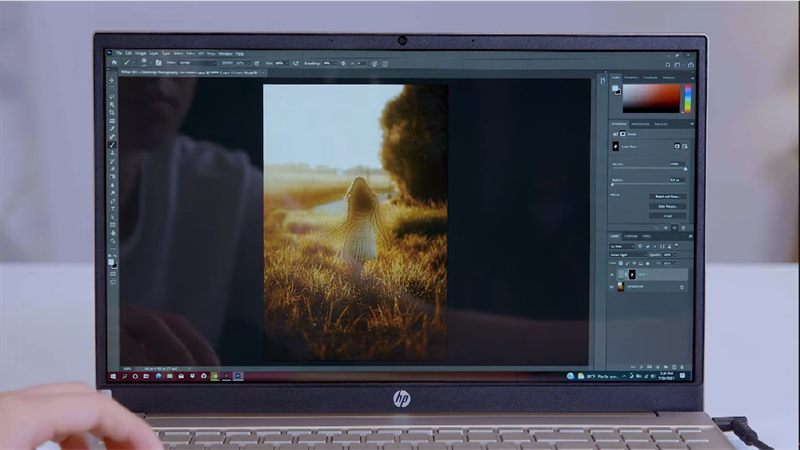Select the Object Selection tool
This screenshot has height=450, width=800.
pyautogui.click(x=112, y=105)
